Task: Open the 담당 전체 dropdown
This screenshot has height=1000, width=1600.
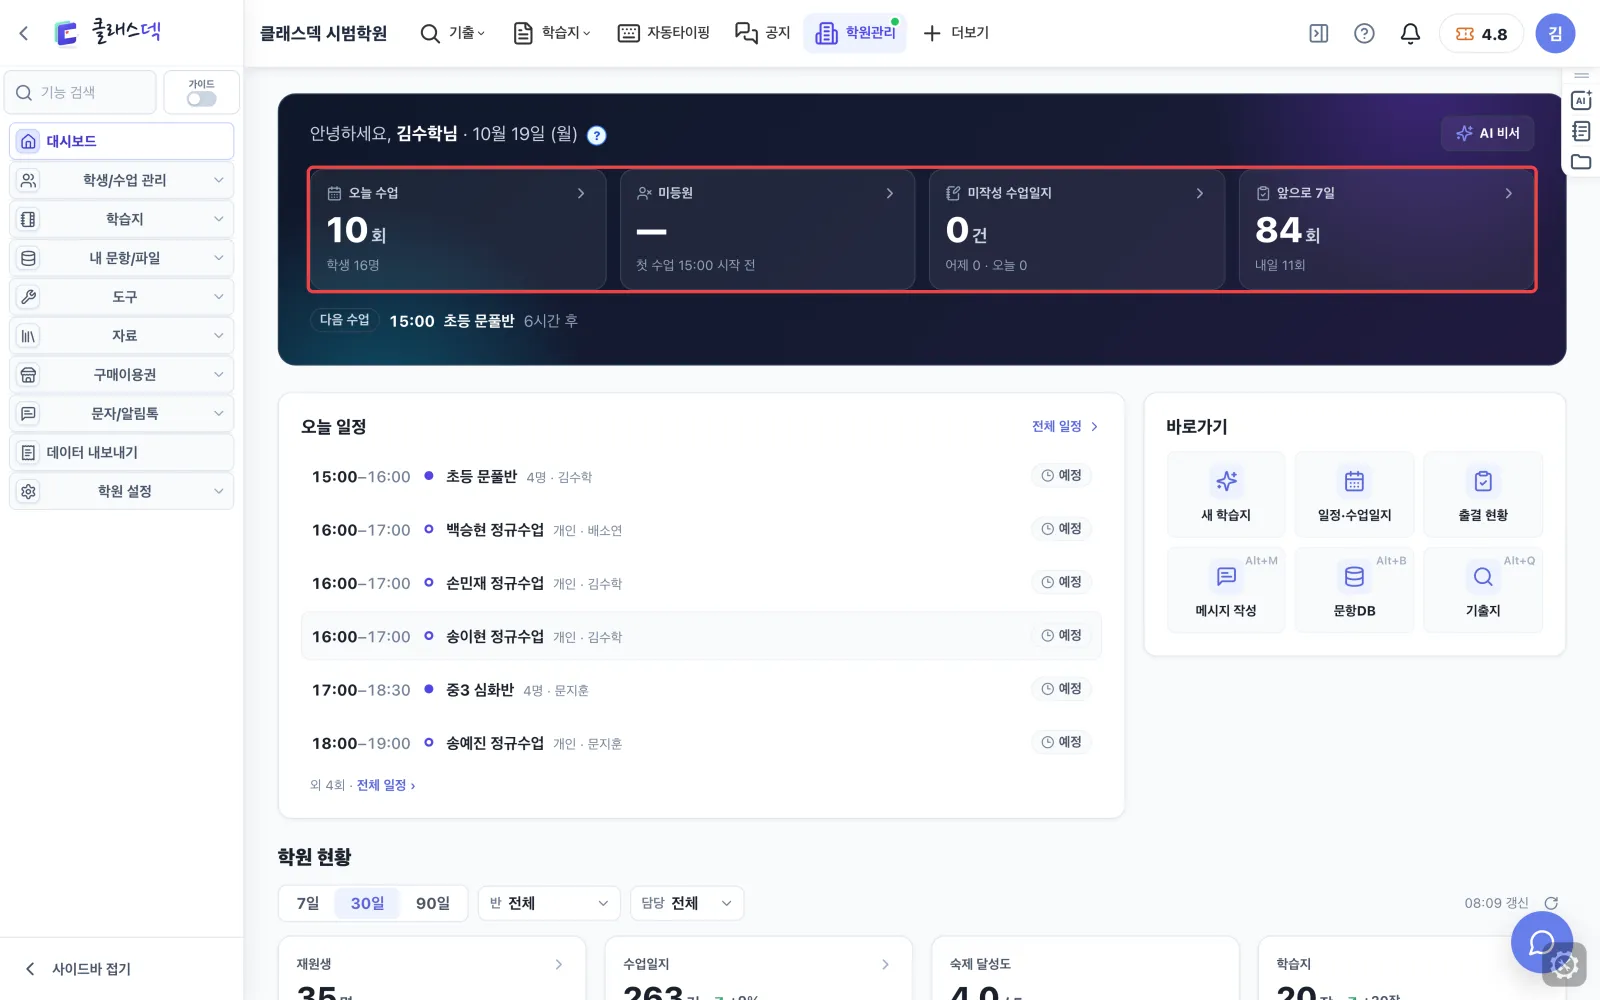Action: click(687, 903)
